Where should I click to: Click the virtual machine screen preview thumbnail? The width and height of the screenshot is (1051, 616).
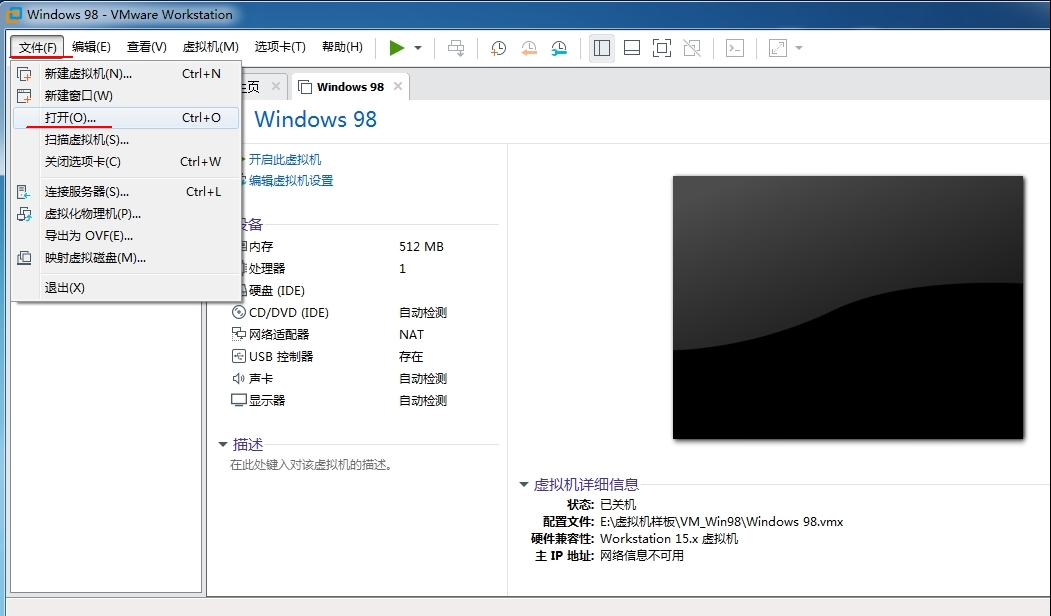(x=847, y=307)
